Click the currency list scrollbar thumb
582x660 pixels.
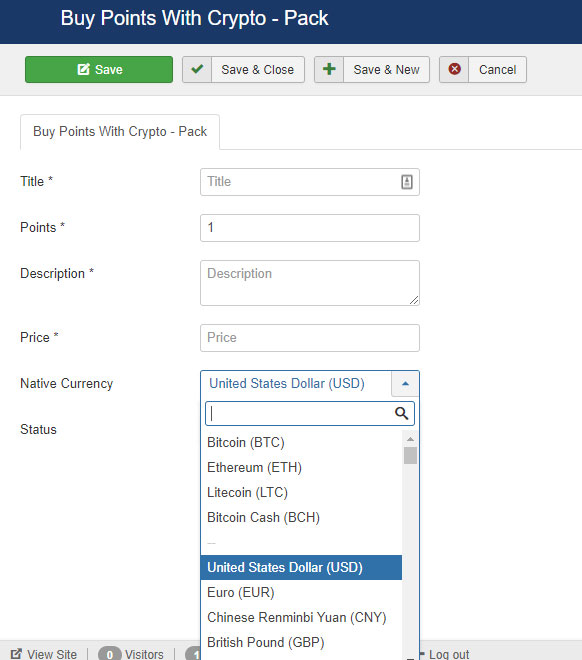[x=410, y=455]
